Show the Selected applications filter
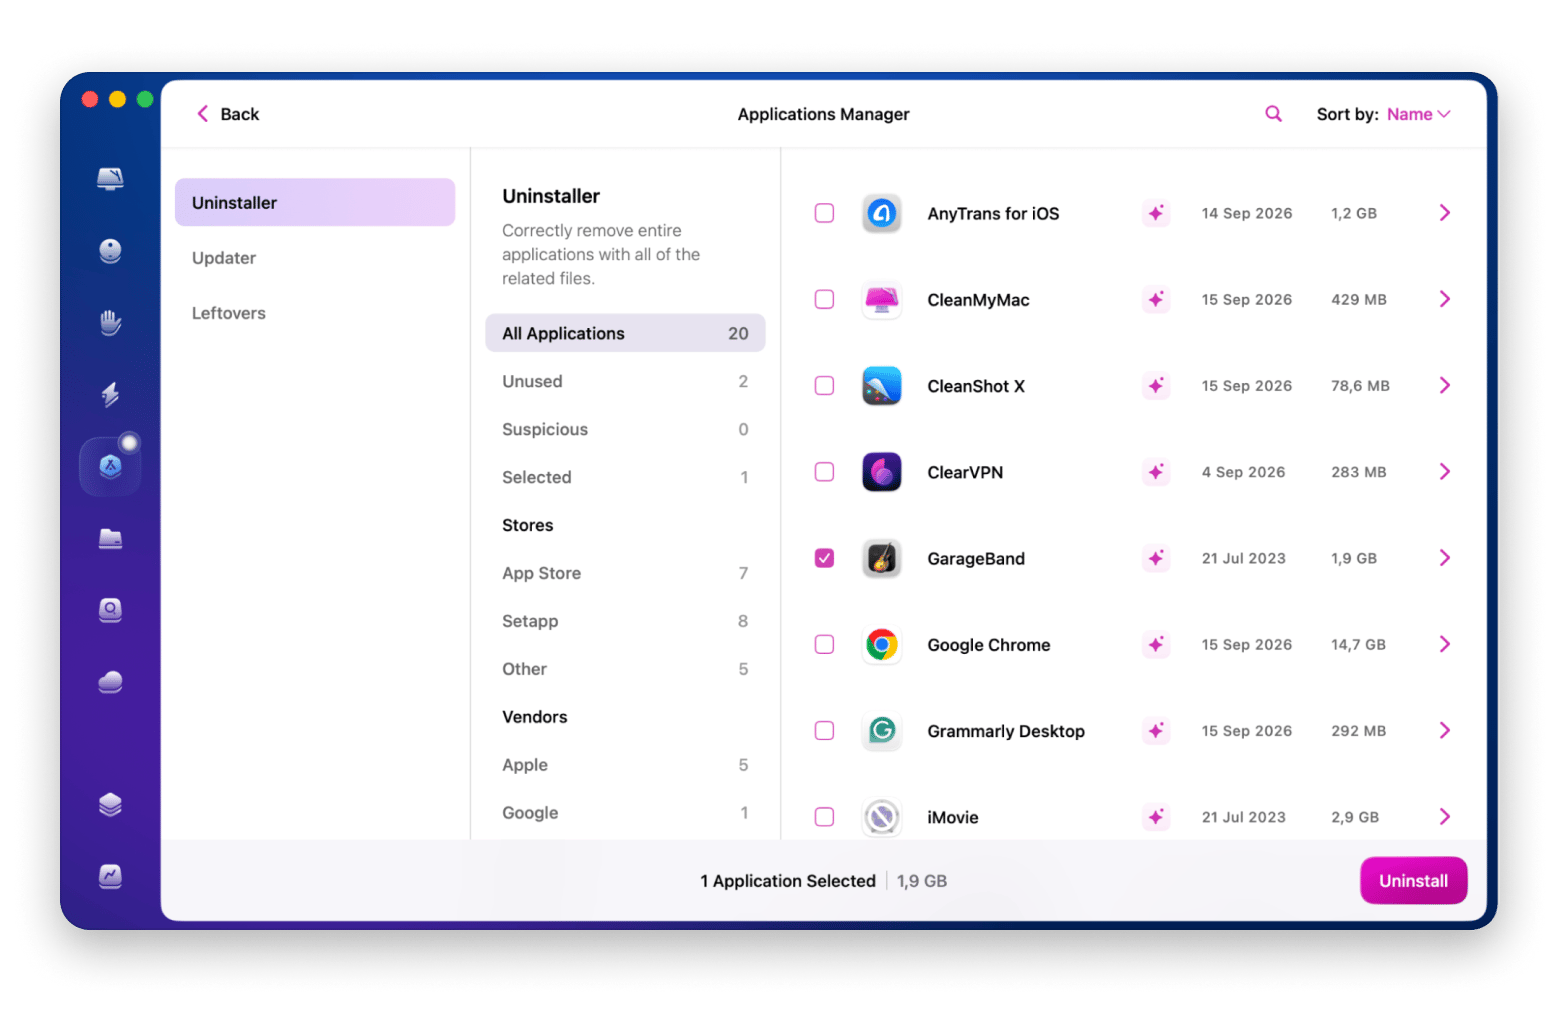This screenshot has width=1560, height=1010. pyautogui.click(x=625, y=477)
